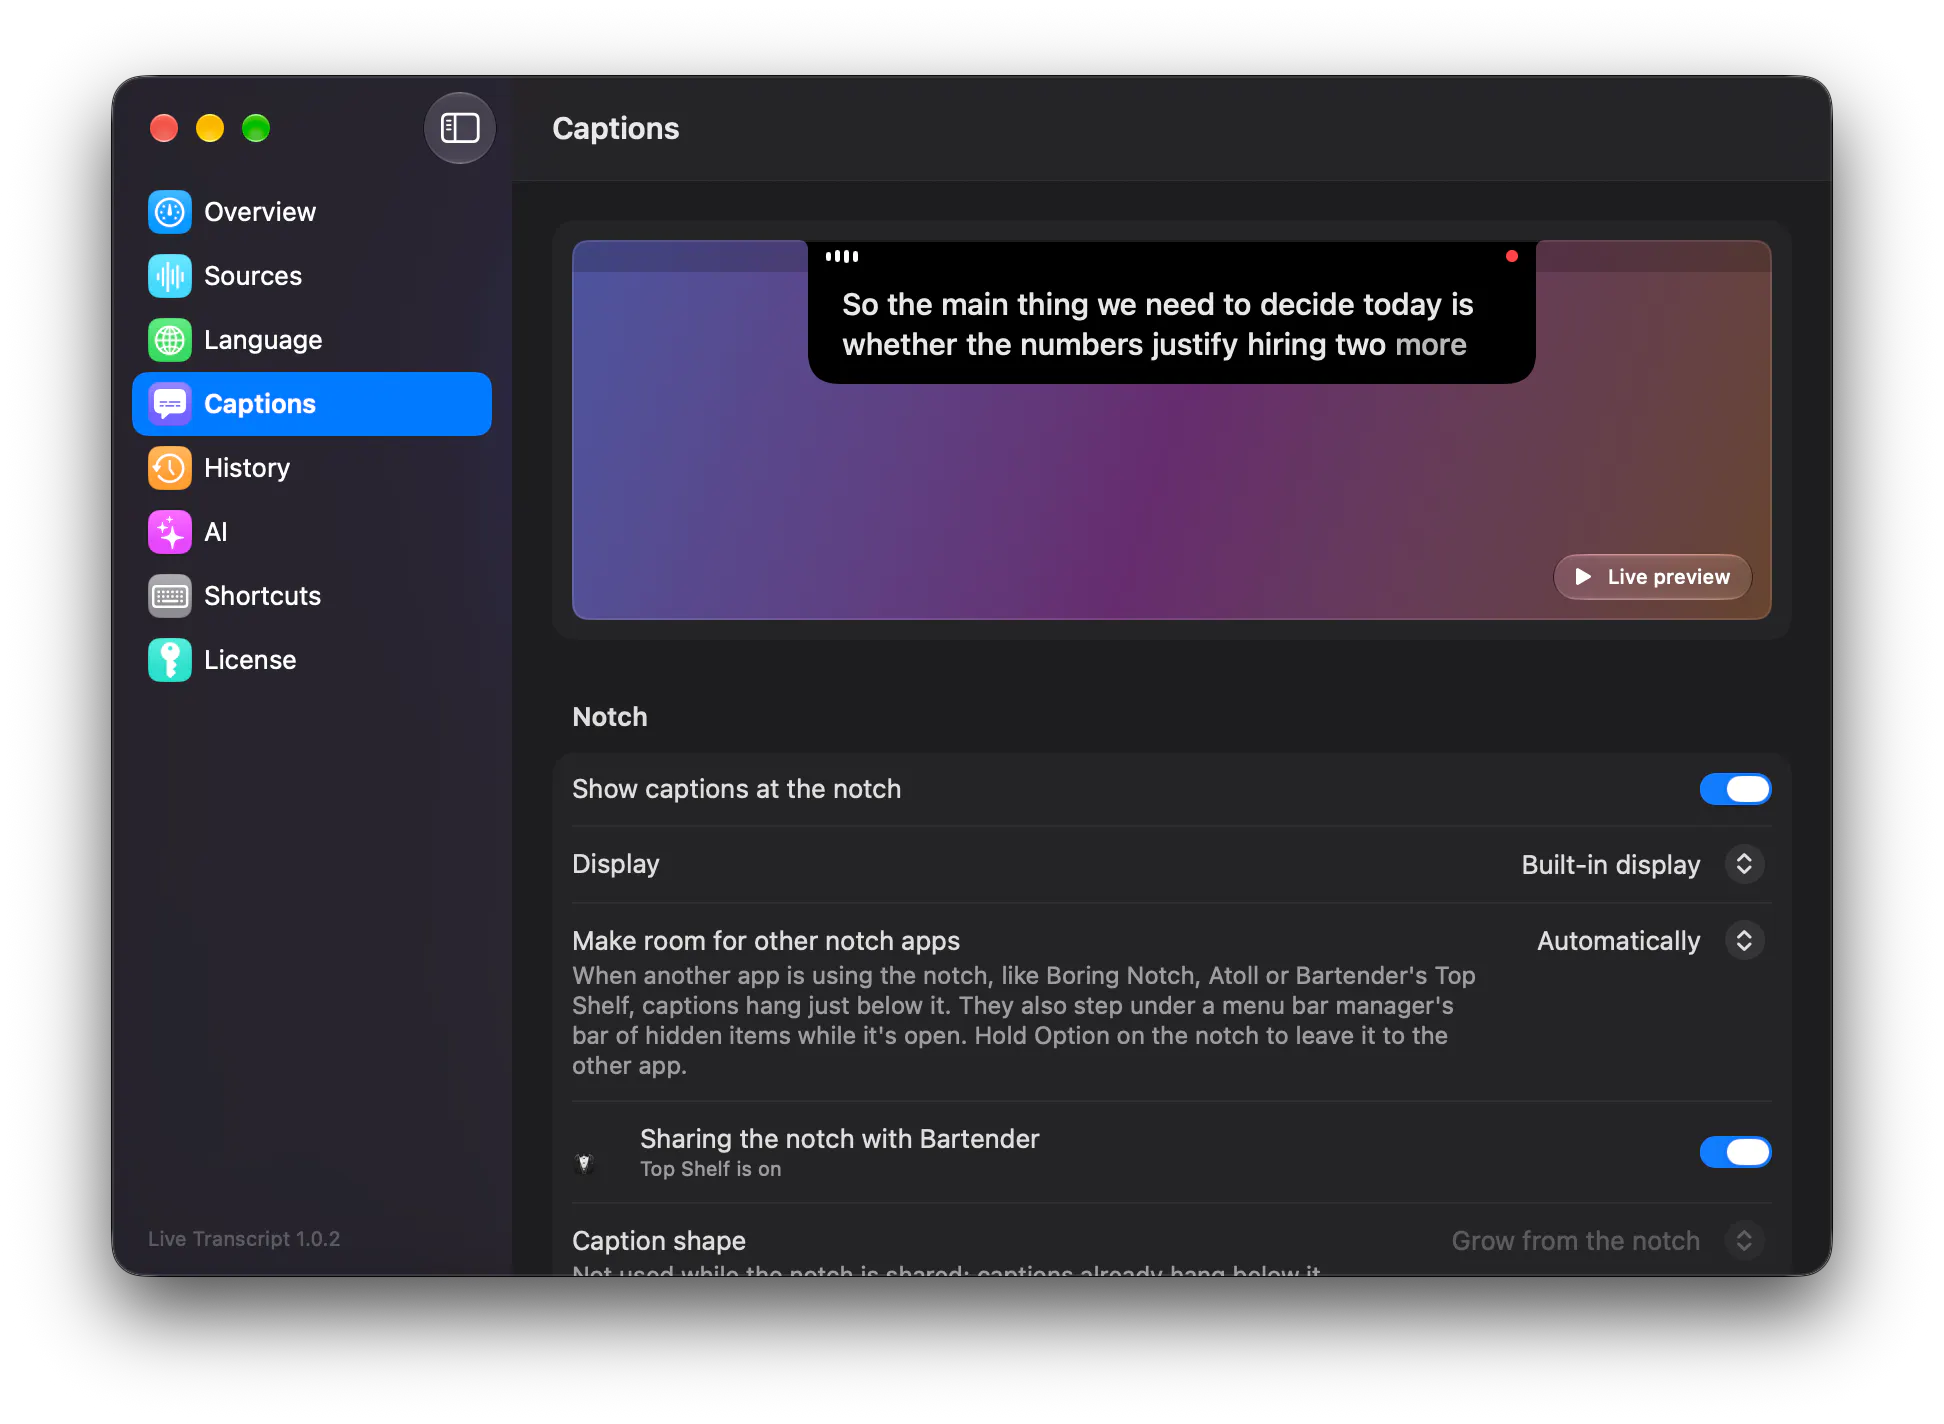Open the Display popup menu

[x=1642, y=864]
